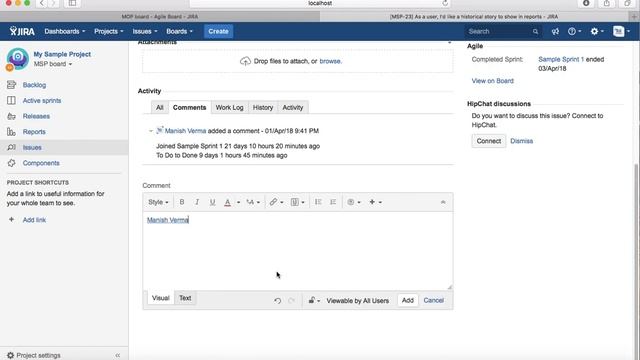The width and height of the screenshot is (640, 360).
Task: Click Connect to HipChat button
Action: [489, 141]
